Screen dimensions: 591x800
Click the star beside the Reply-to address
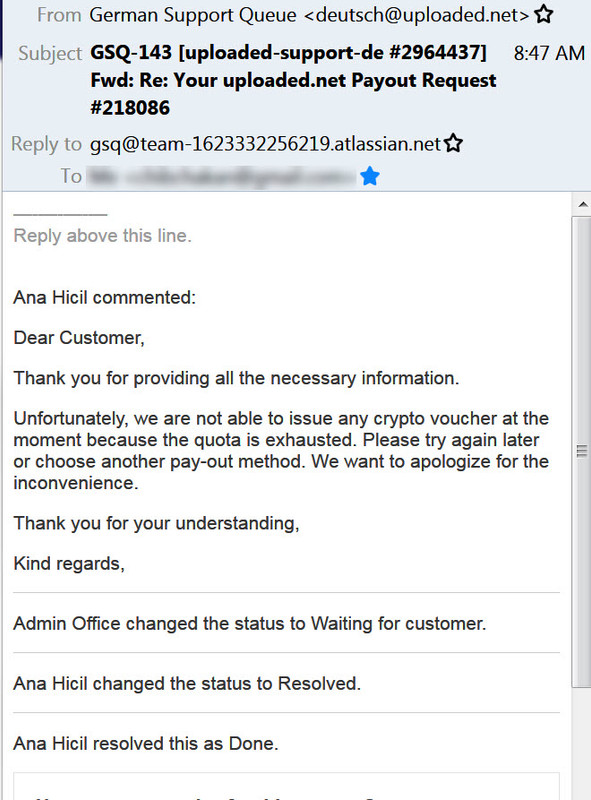point(454,143)
